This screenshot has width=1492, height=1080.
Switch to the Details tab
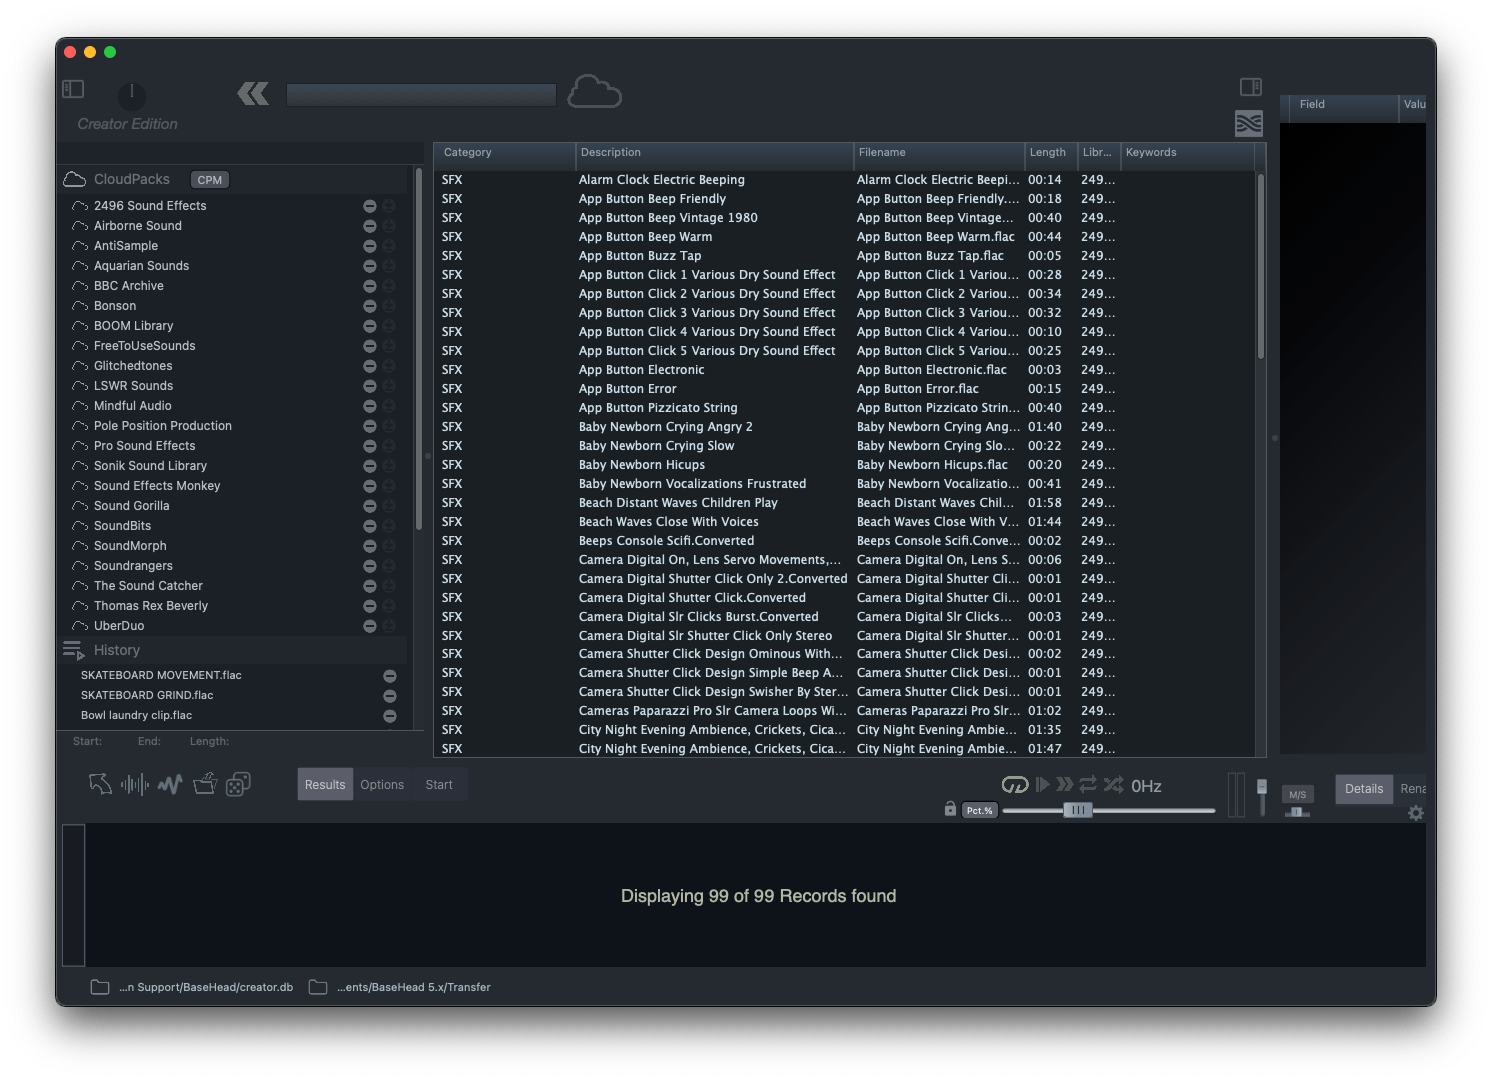click(1363, 789)
